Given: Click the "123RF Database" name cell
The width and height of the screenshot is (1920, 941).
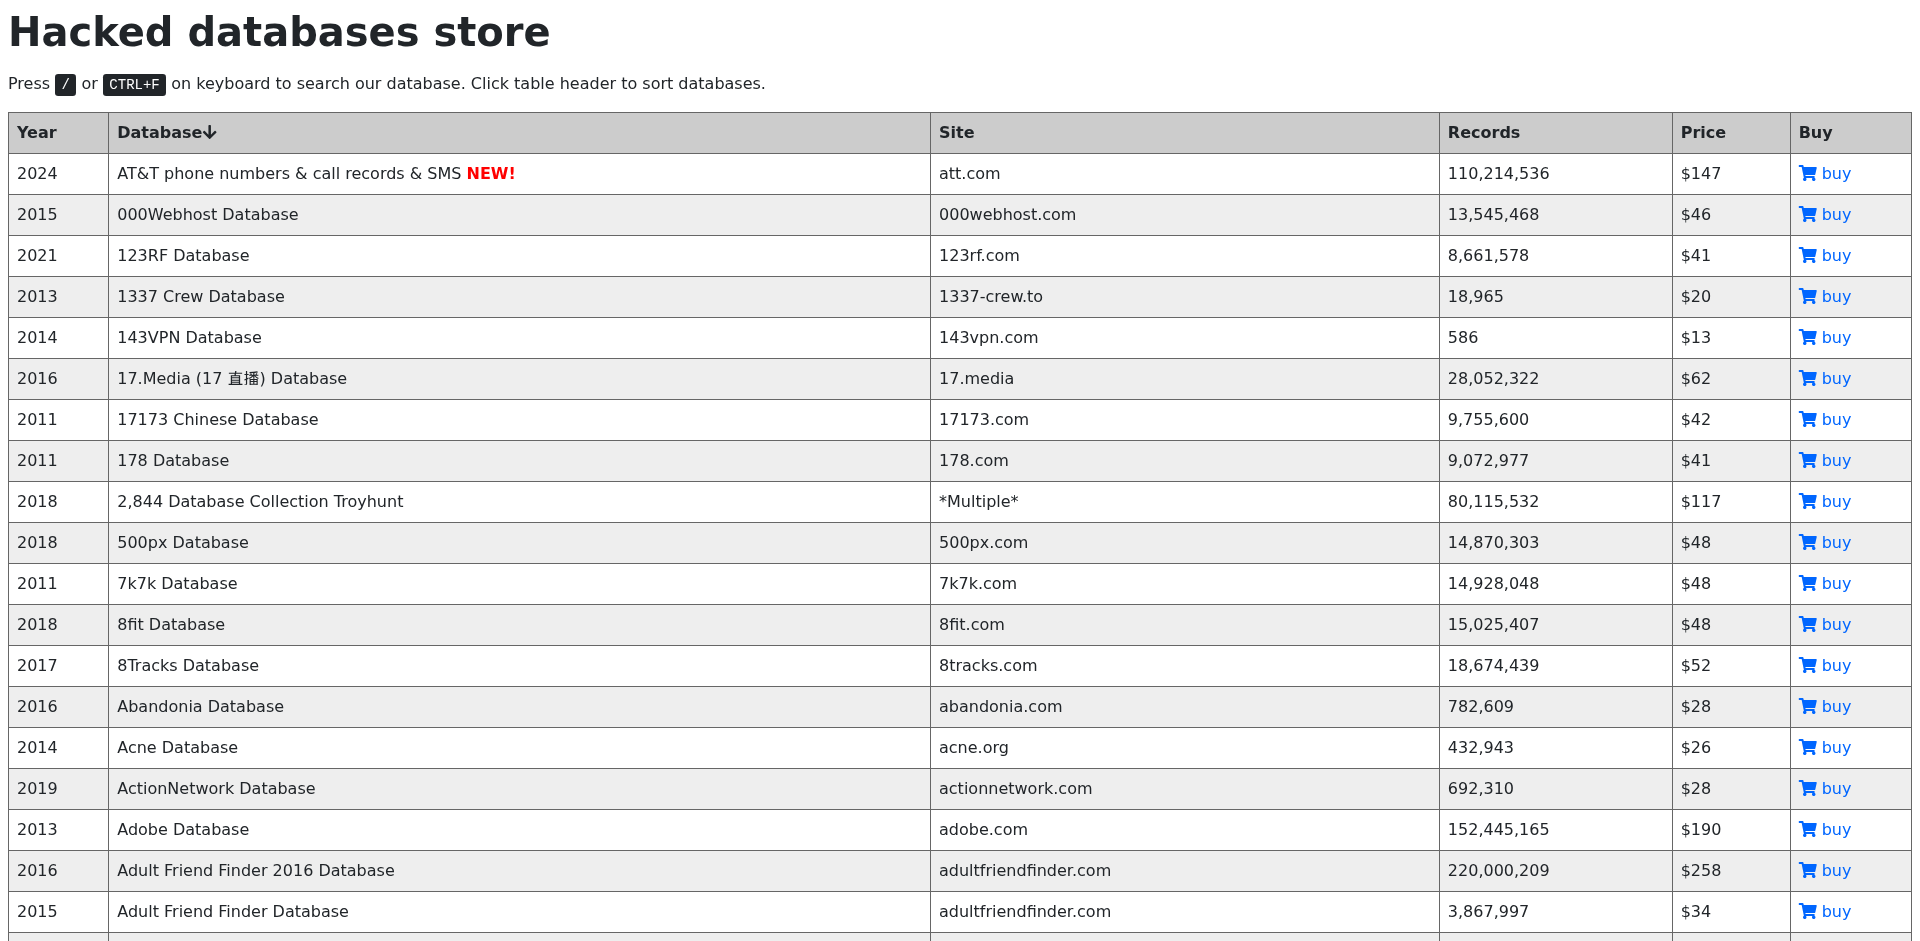Looking at the screenshot, I should pyautogui.click(x=519, y=256).
